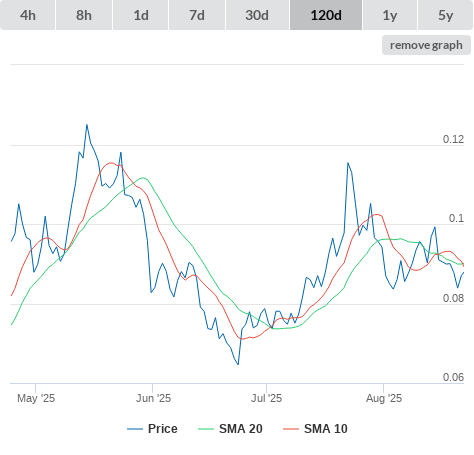474x455 pixels.
Task: Click the remove graph button
Action: click(x=426, y=45)
